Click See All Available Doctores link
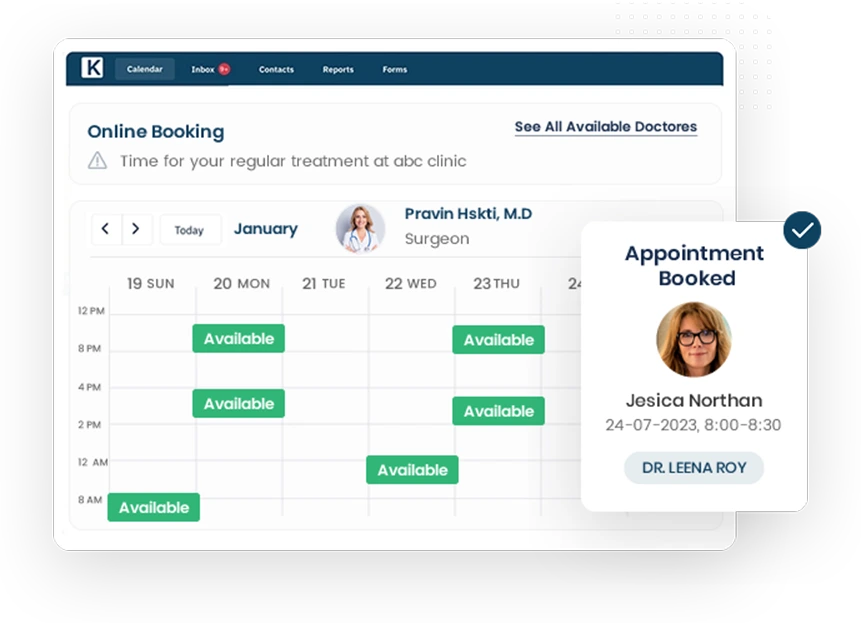The height and width of the screenshot is (623, 861). pos(605,127)
